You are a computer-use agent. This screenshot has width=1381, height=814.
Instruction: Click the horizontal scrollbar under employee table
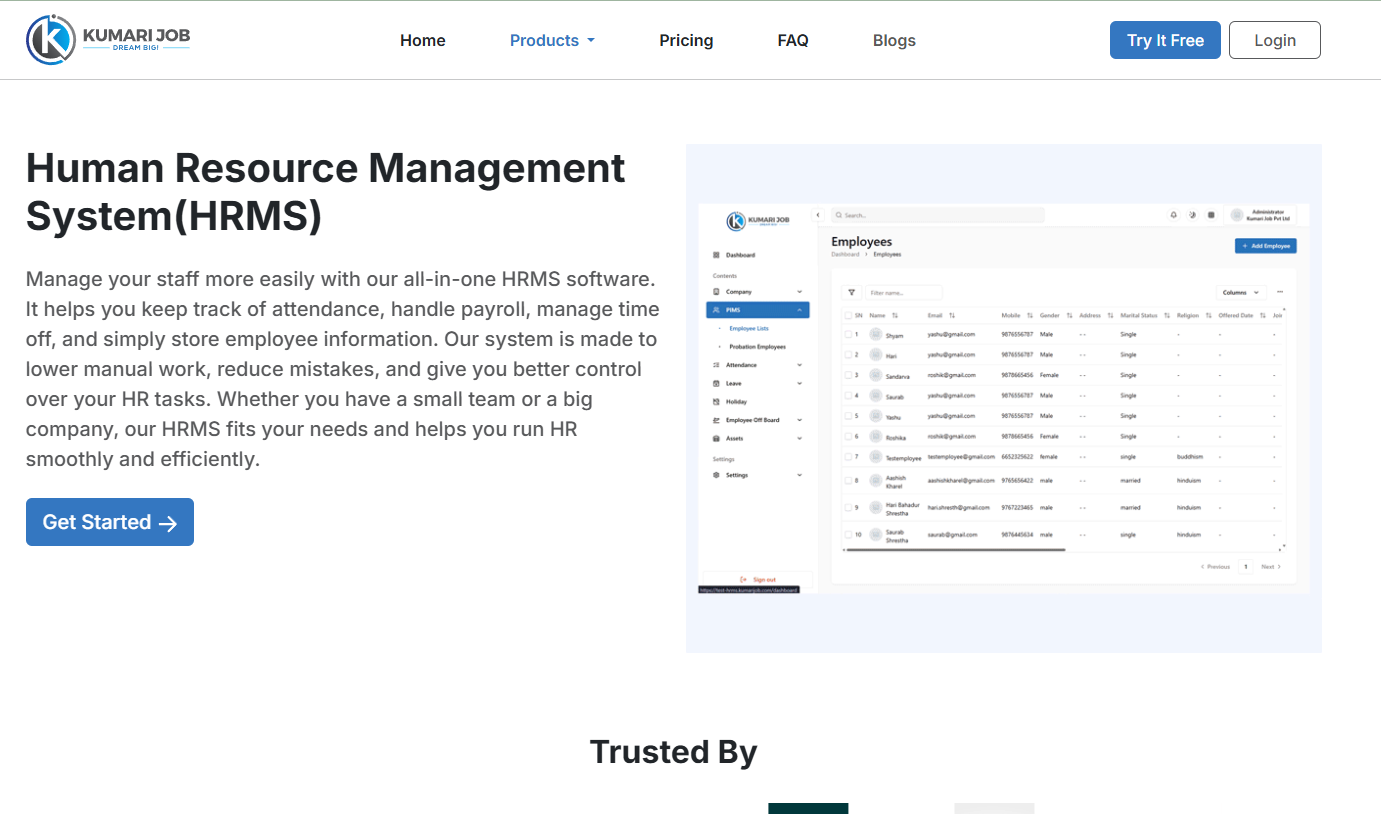pyautogui.click(x=955, y=550)
